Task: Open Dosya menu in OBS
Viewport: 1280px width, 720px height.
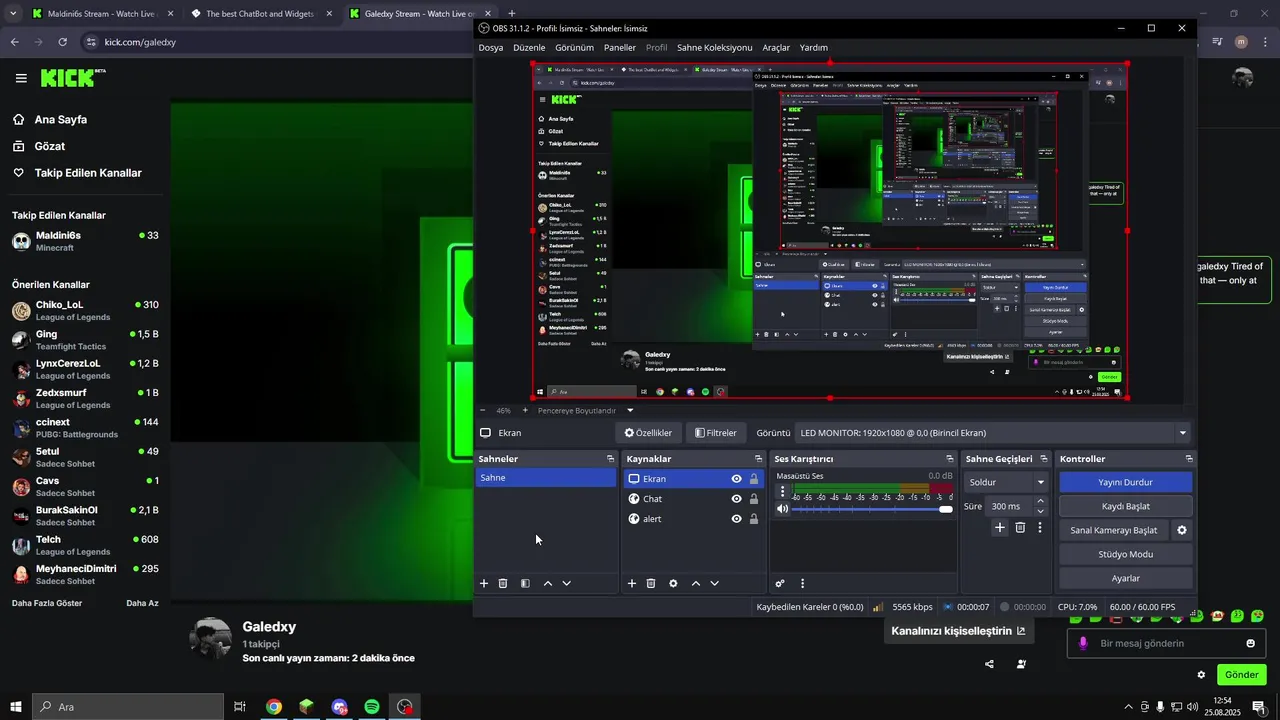Action: tap(491, 47)
